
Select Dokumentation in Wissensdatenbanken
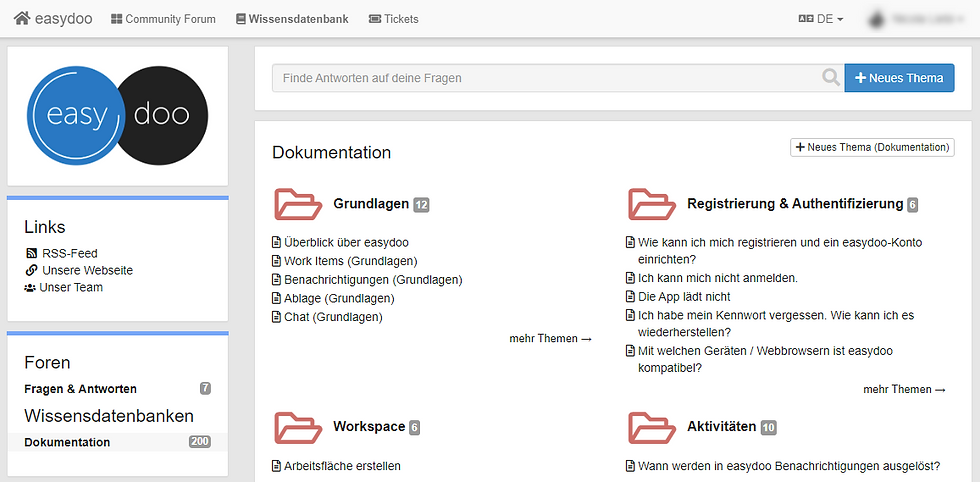coord(67,442)
